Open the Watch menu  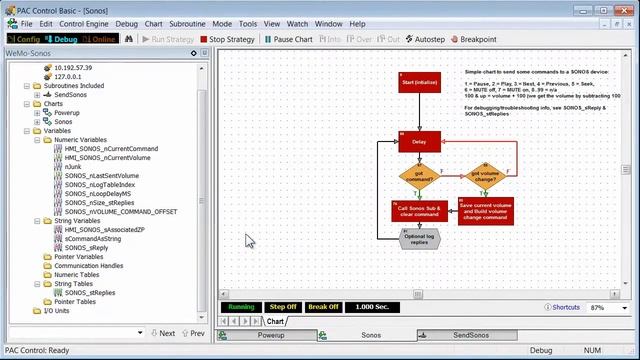[x=297, y=24]
